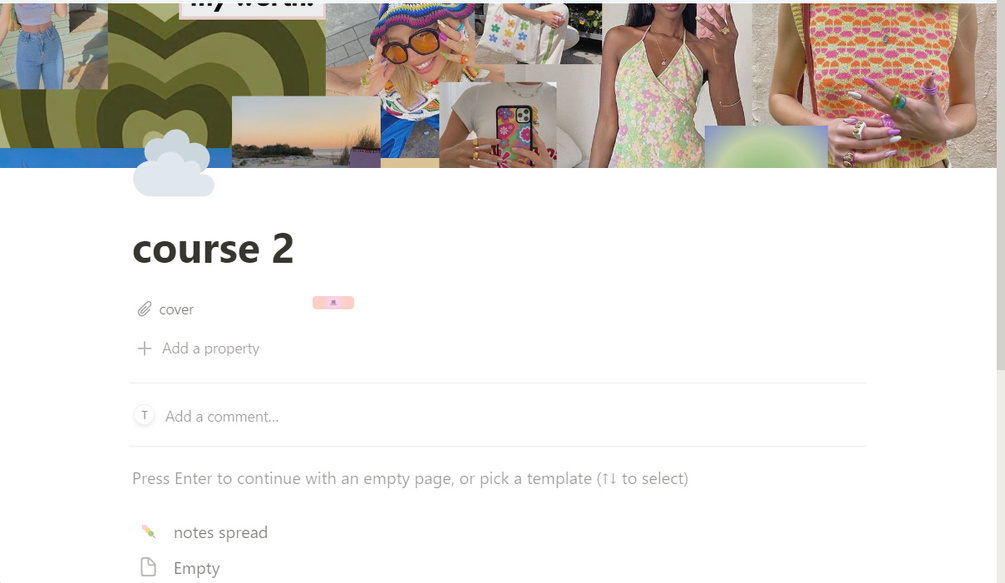Viewport: 1005px width, 583px height.
Task: Click the sunset beach photo in cover
Action: [x=306, y=132]
